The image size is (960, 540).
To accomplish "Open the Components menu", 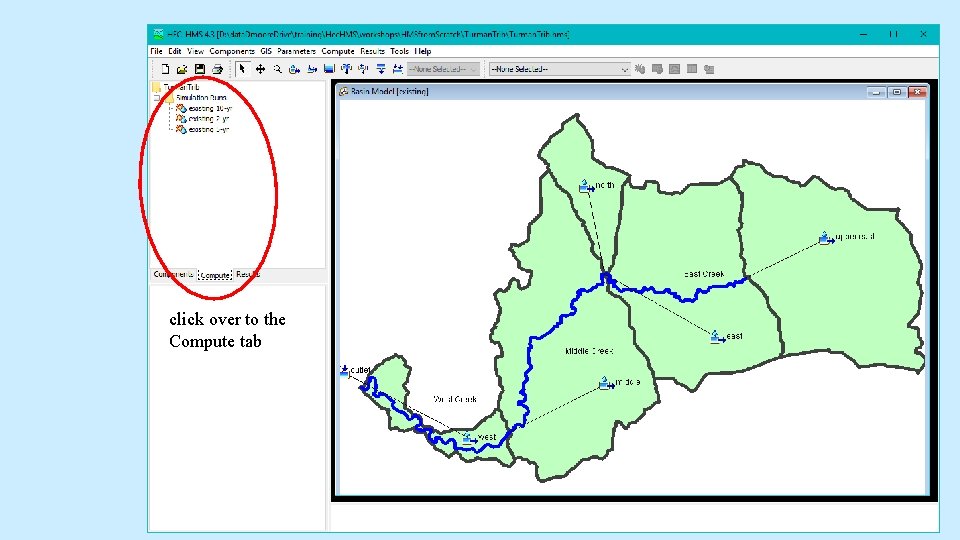I will click(232, 51).
